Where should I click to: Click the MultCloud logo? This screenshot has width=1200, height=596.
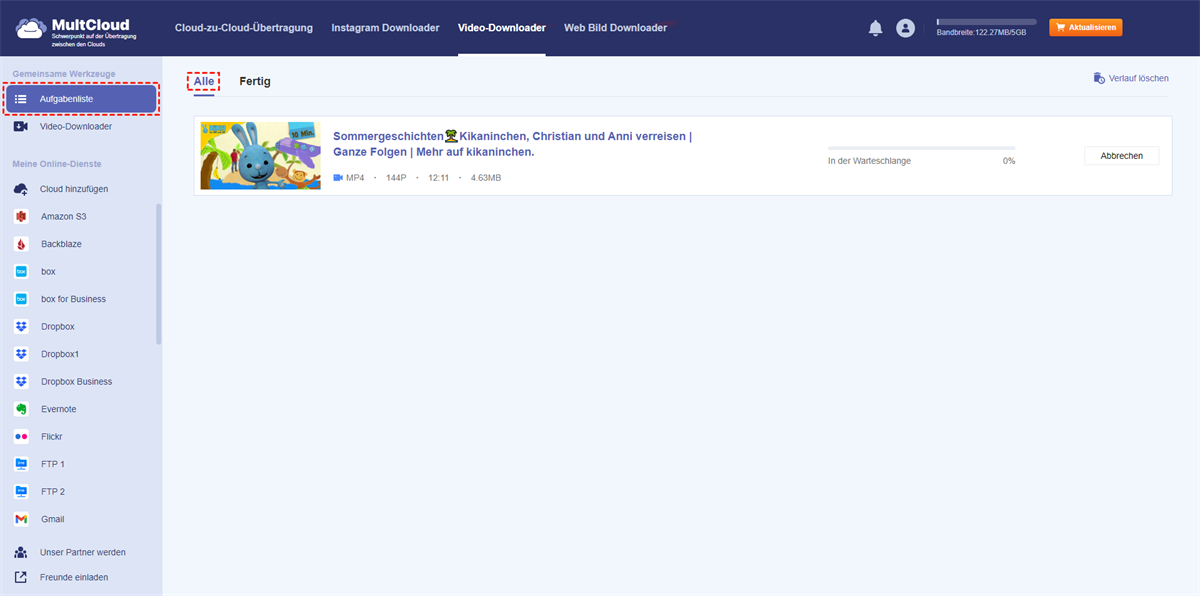(77, 29)
